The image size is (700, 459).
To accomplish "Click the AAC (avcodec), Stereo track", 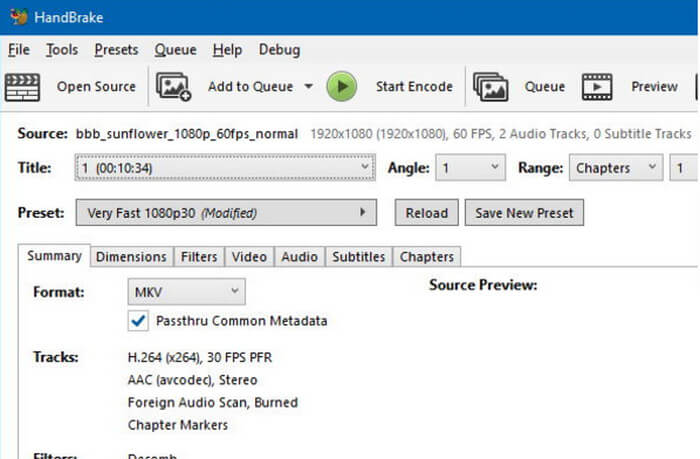I will pyautogui.click(x=192, y=380).
